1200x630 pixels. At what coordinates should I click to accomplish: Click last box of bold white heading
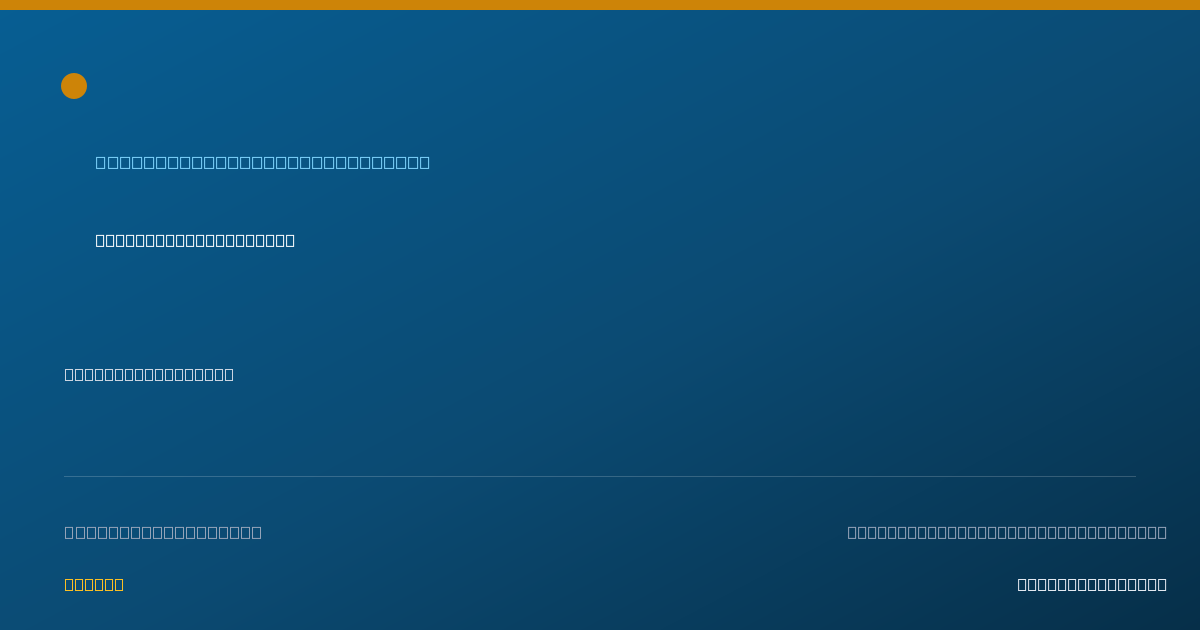pyautogui.click(x=289, y=240)
